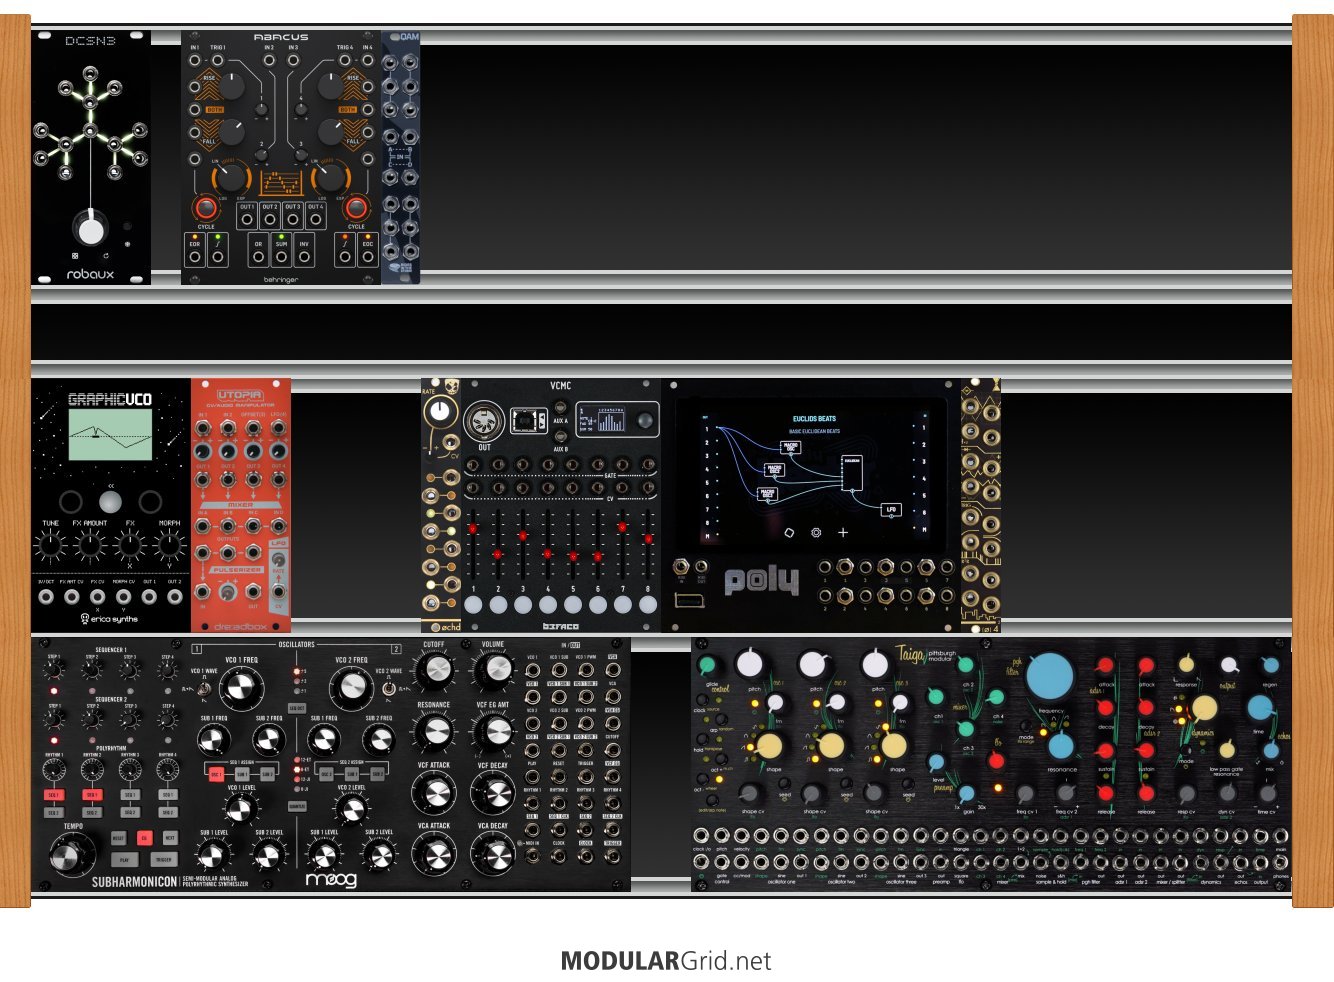This screenshot has height=982, width=1334.
Task: Click the FX AMOUNT knob on Graphic VCO
Action: pyautogui.click(x=90, y=546)
